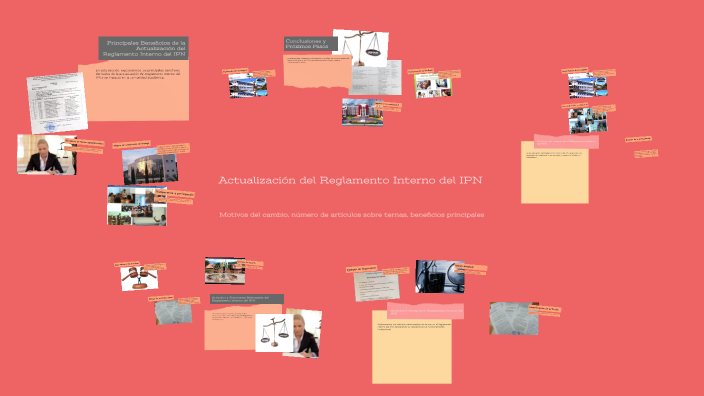Open the "Principales Beneficios de la Actualización" heading

pos(143,48)
